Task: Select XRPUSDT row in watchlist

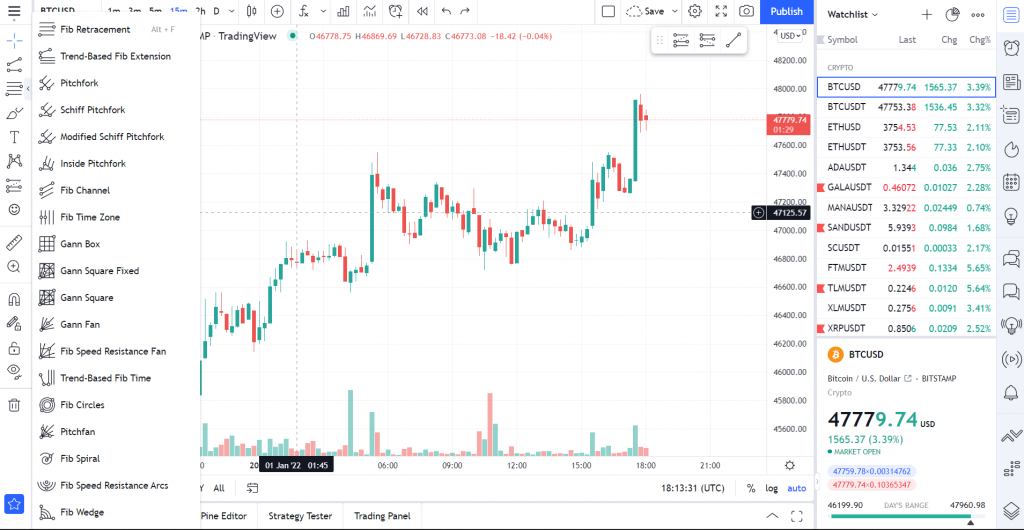Action: pyautogui.click(x=906, y=328)
